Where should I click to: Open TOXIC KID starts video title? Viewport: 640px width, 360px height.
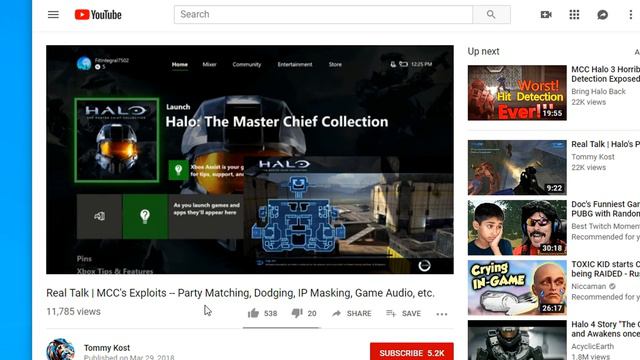(606, 269)
